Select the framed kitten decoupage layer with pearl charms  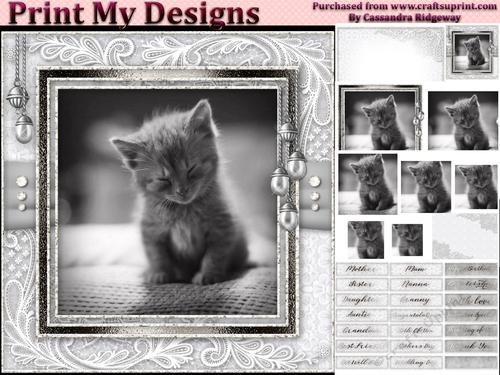(380, 118)
